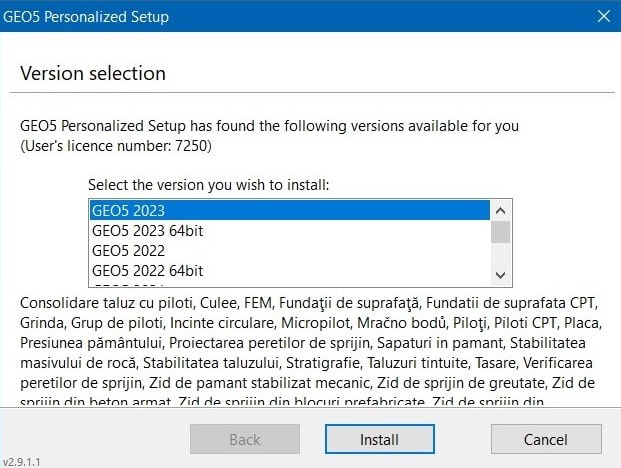Select GEO5 2022 in the version list

point(290,251)
